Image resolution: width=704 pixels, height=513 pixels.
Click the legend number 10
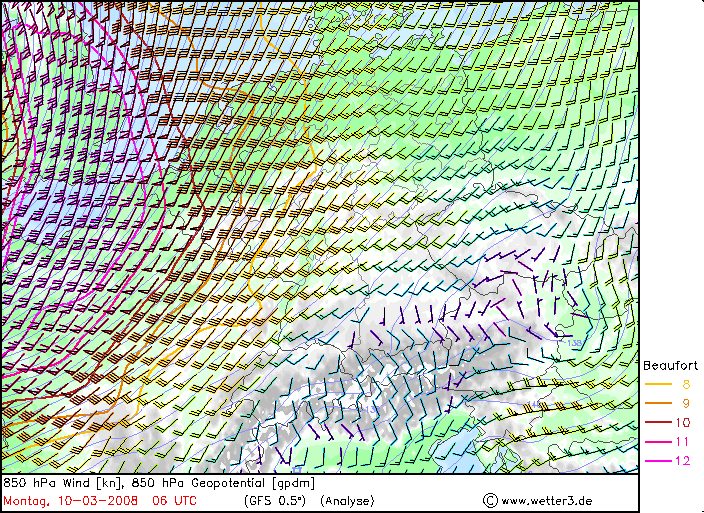(x=683, y=422)
